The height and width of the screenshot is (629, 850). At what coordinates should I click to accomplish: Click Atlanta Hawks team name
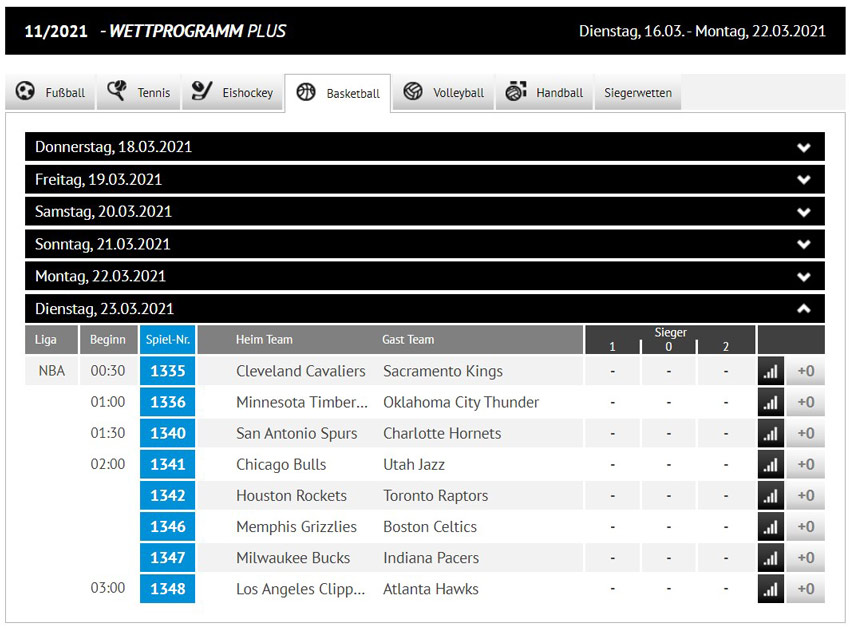pos(430,589)
